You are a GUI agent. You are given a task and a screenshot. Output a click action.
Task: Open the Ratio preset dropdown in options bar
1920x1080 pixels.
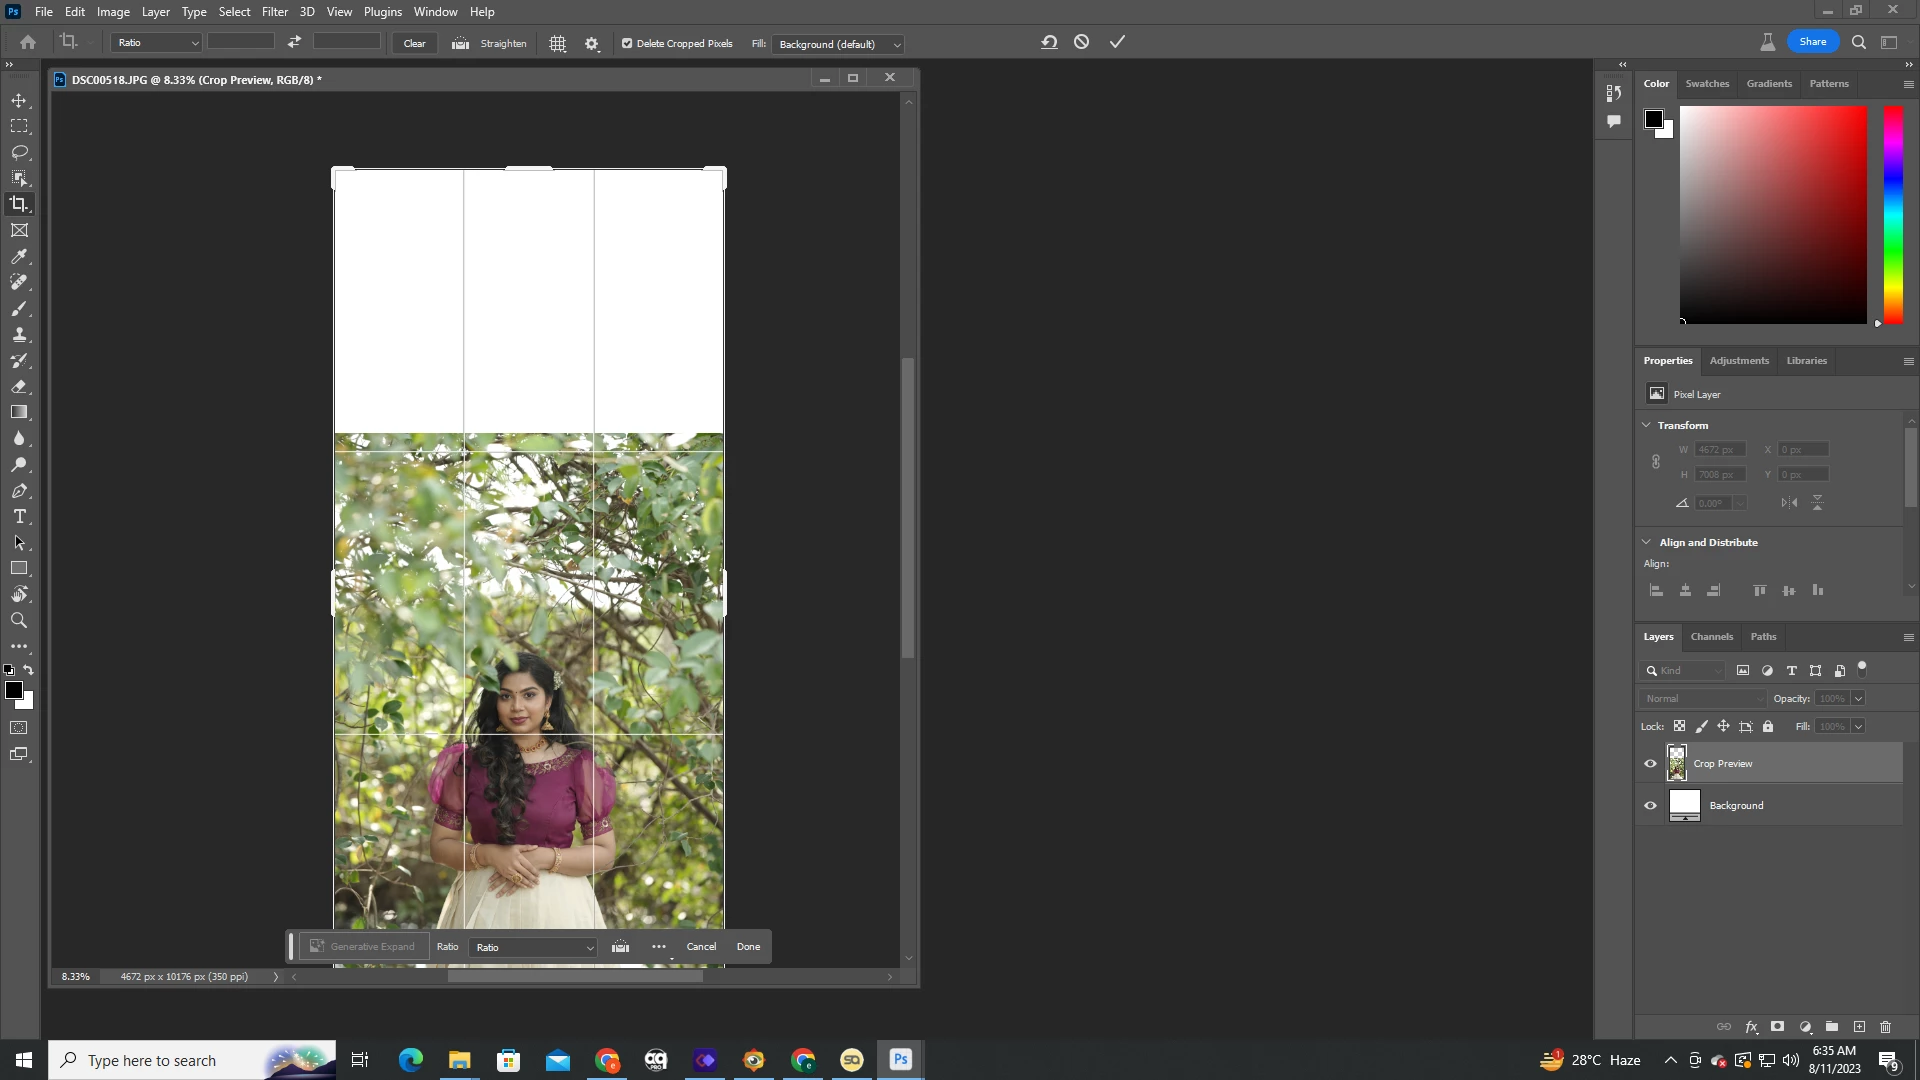pos(157,43)
